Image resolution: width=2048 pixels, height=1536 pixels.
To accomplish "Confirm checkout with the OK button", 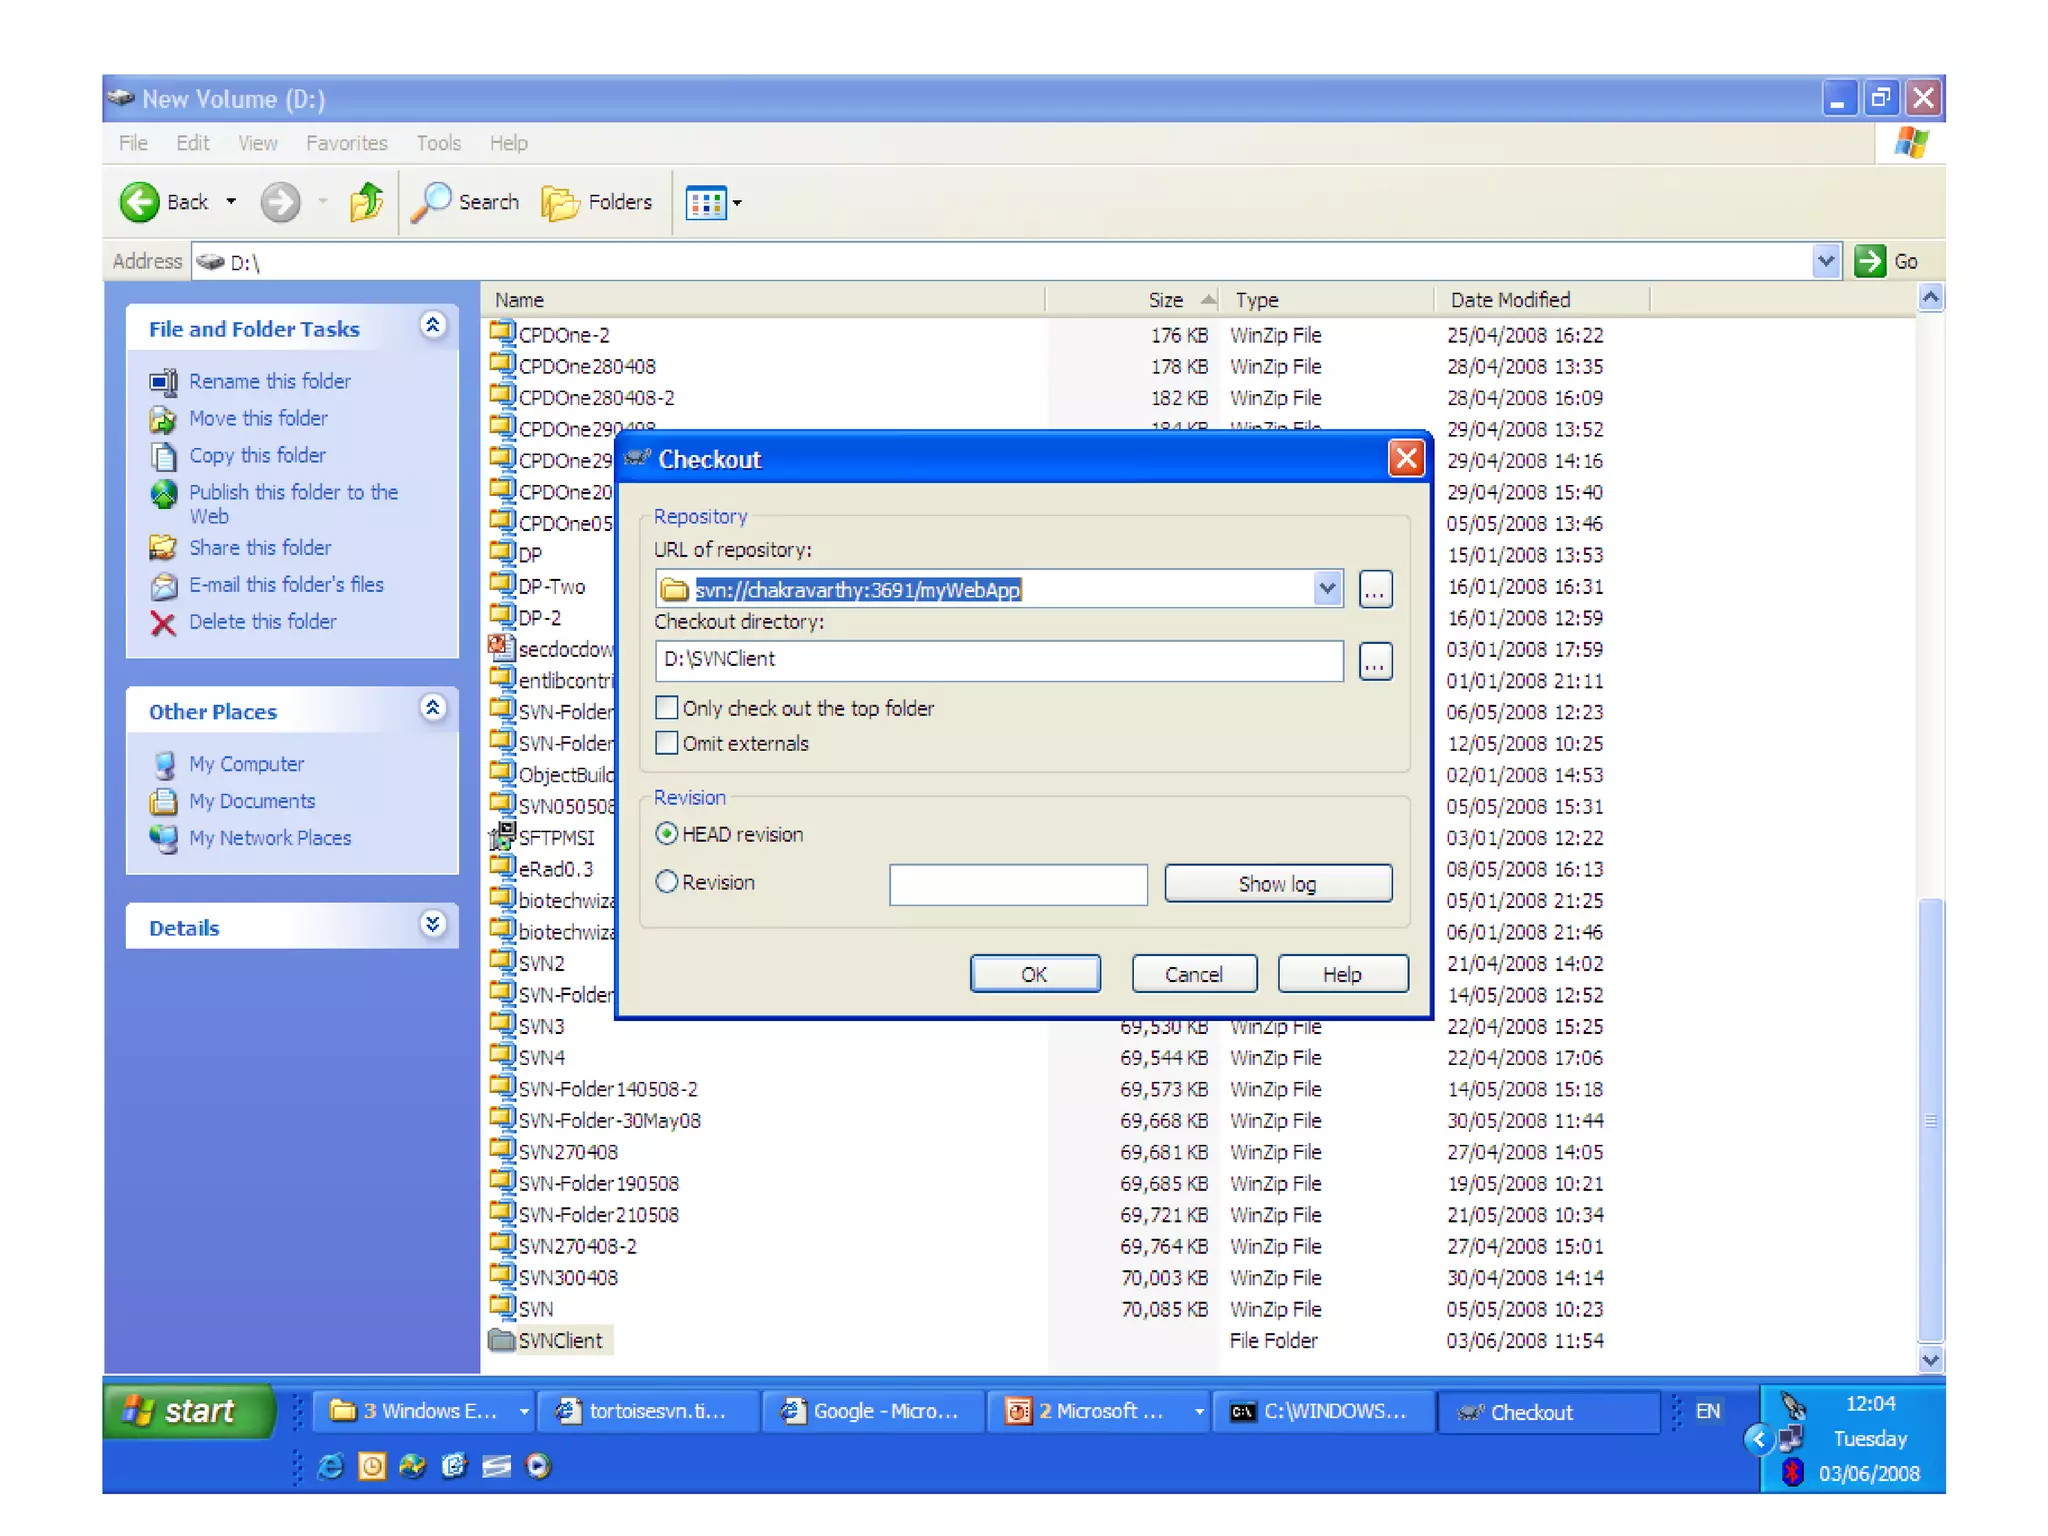I will pyautogui.click(x=1034, y=974).
